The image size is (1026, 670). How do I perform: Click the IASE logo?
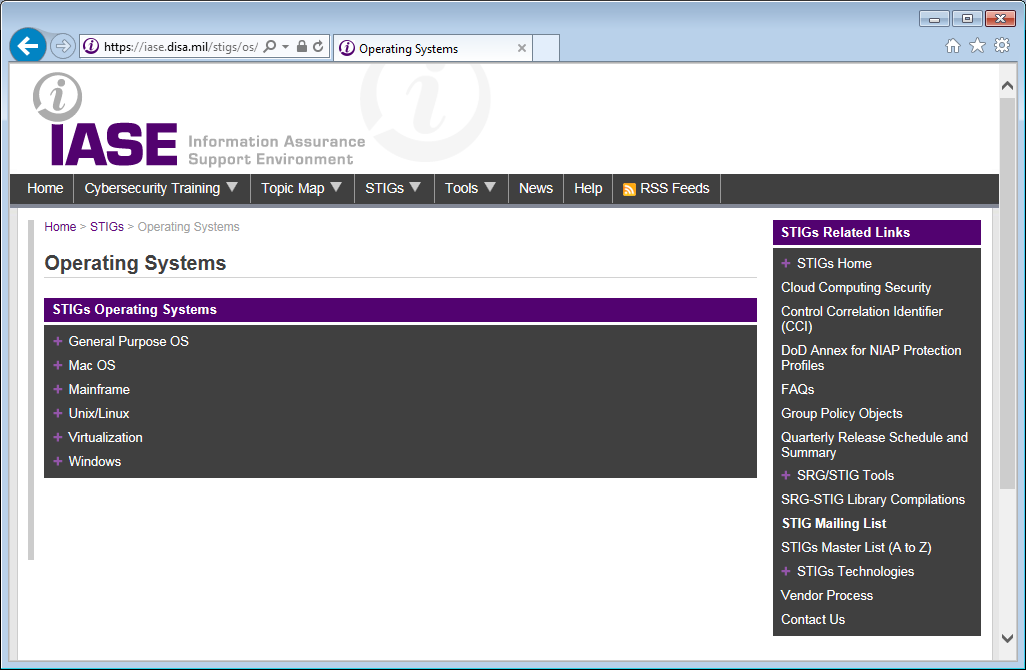point(199,120)
